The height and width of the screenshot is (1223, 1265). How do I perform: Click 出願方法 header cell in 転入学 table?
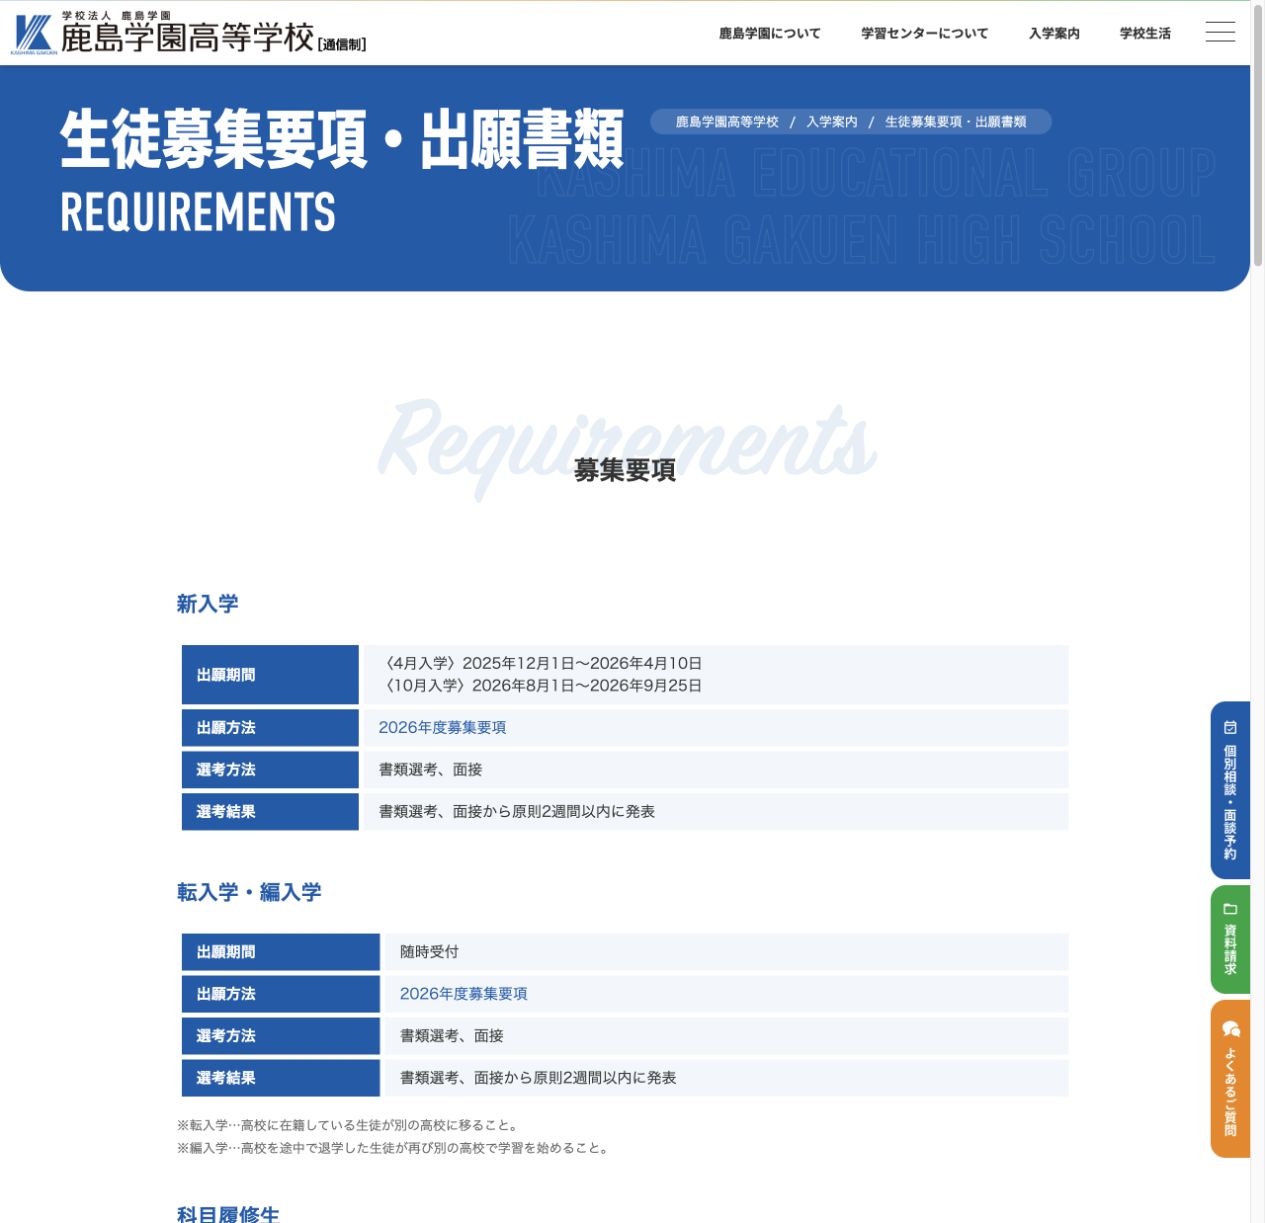tap(281, 994)
